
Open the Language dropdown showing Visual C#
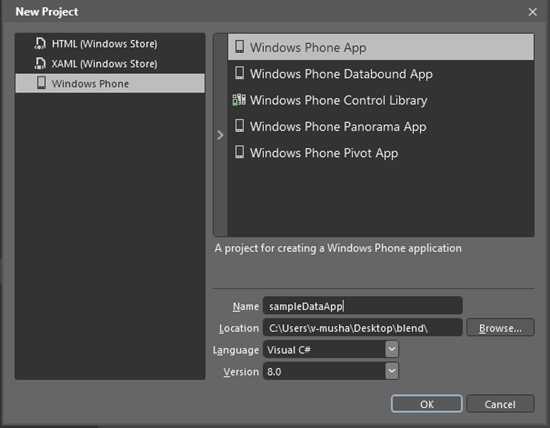pyautogui.click(x=331, y=350)
